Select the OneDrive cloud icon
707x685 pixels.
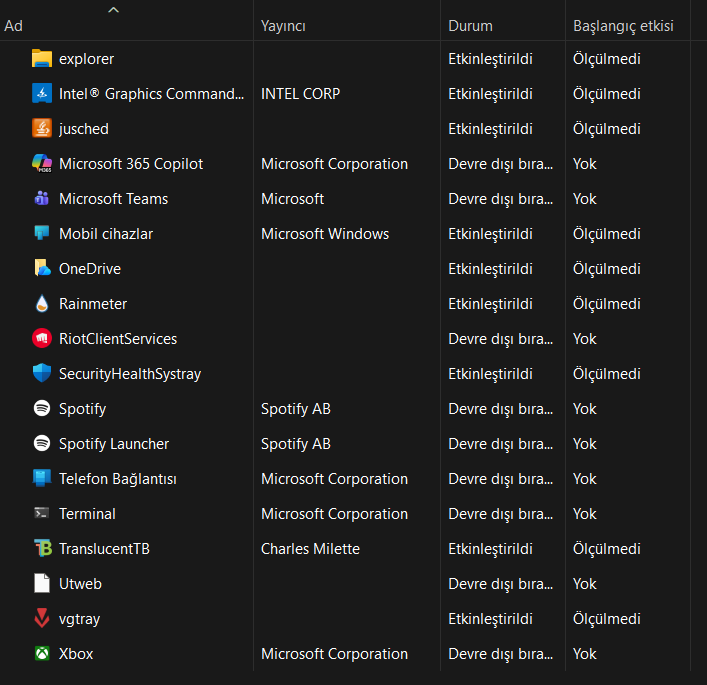pos(42,268)
